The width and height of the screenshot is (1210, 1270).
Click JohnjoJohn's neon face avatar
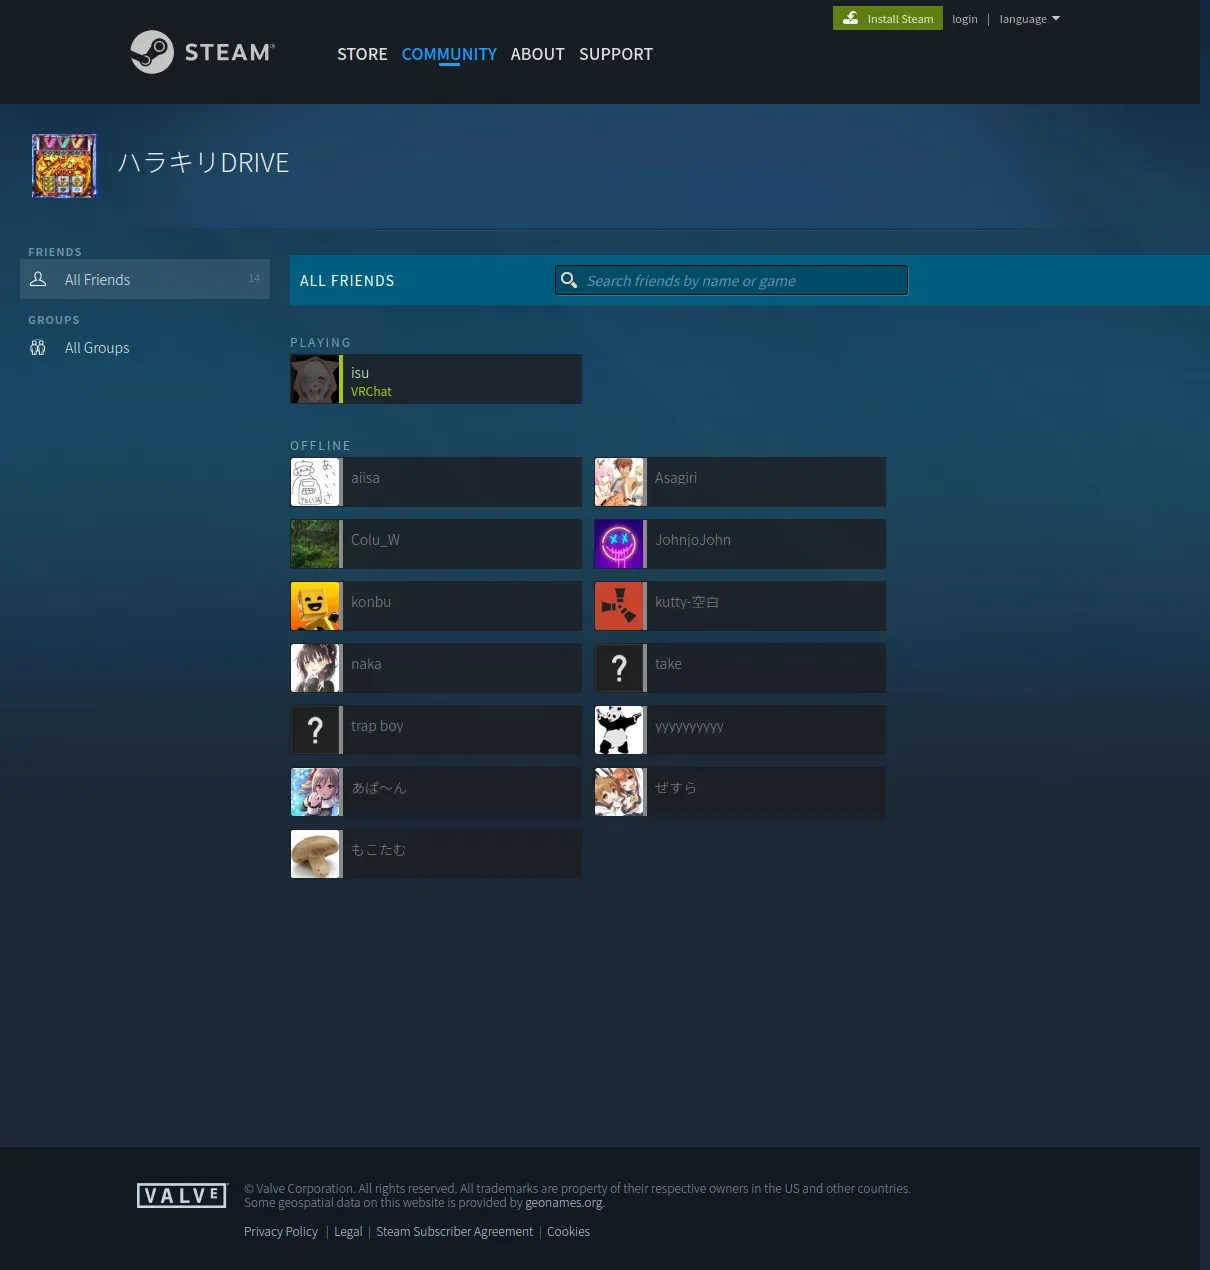619,544
